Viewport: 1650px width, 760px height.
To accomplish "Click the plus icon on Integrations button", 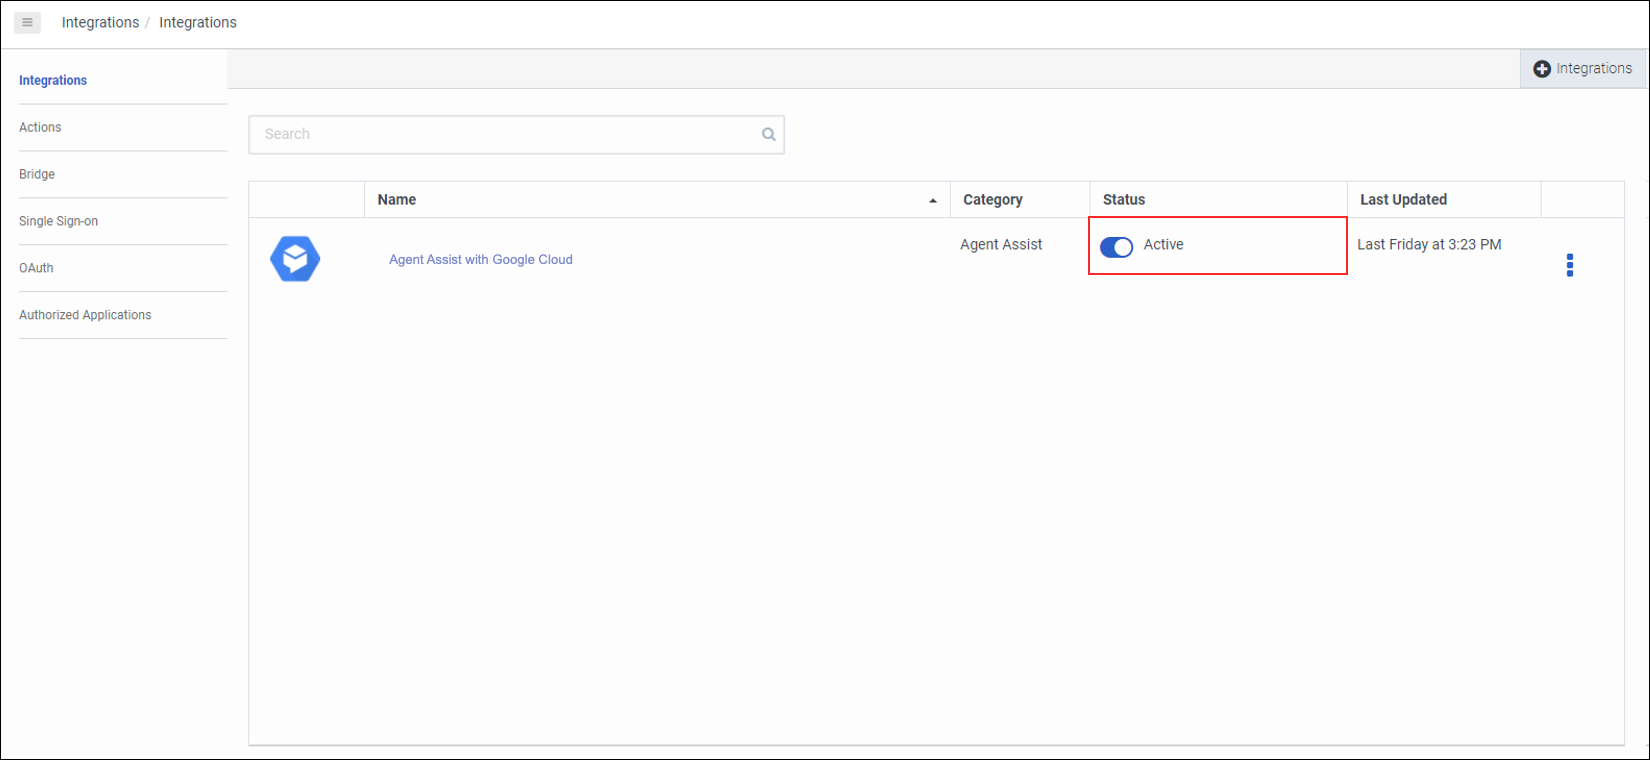I will 1541,69.
